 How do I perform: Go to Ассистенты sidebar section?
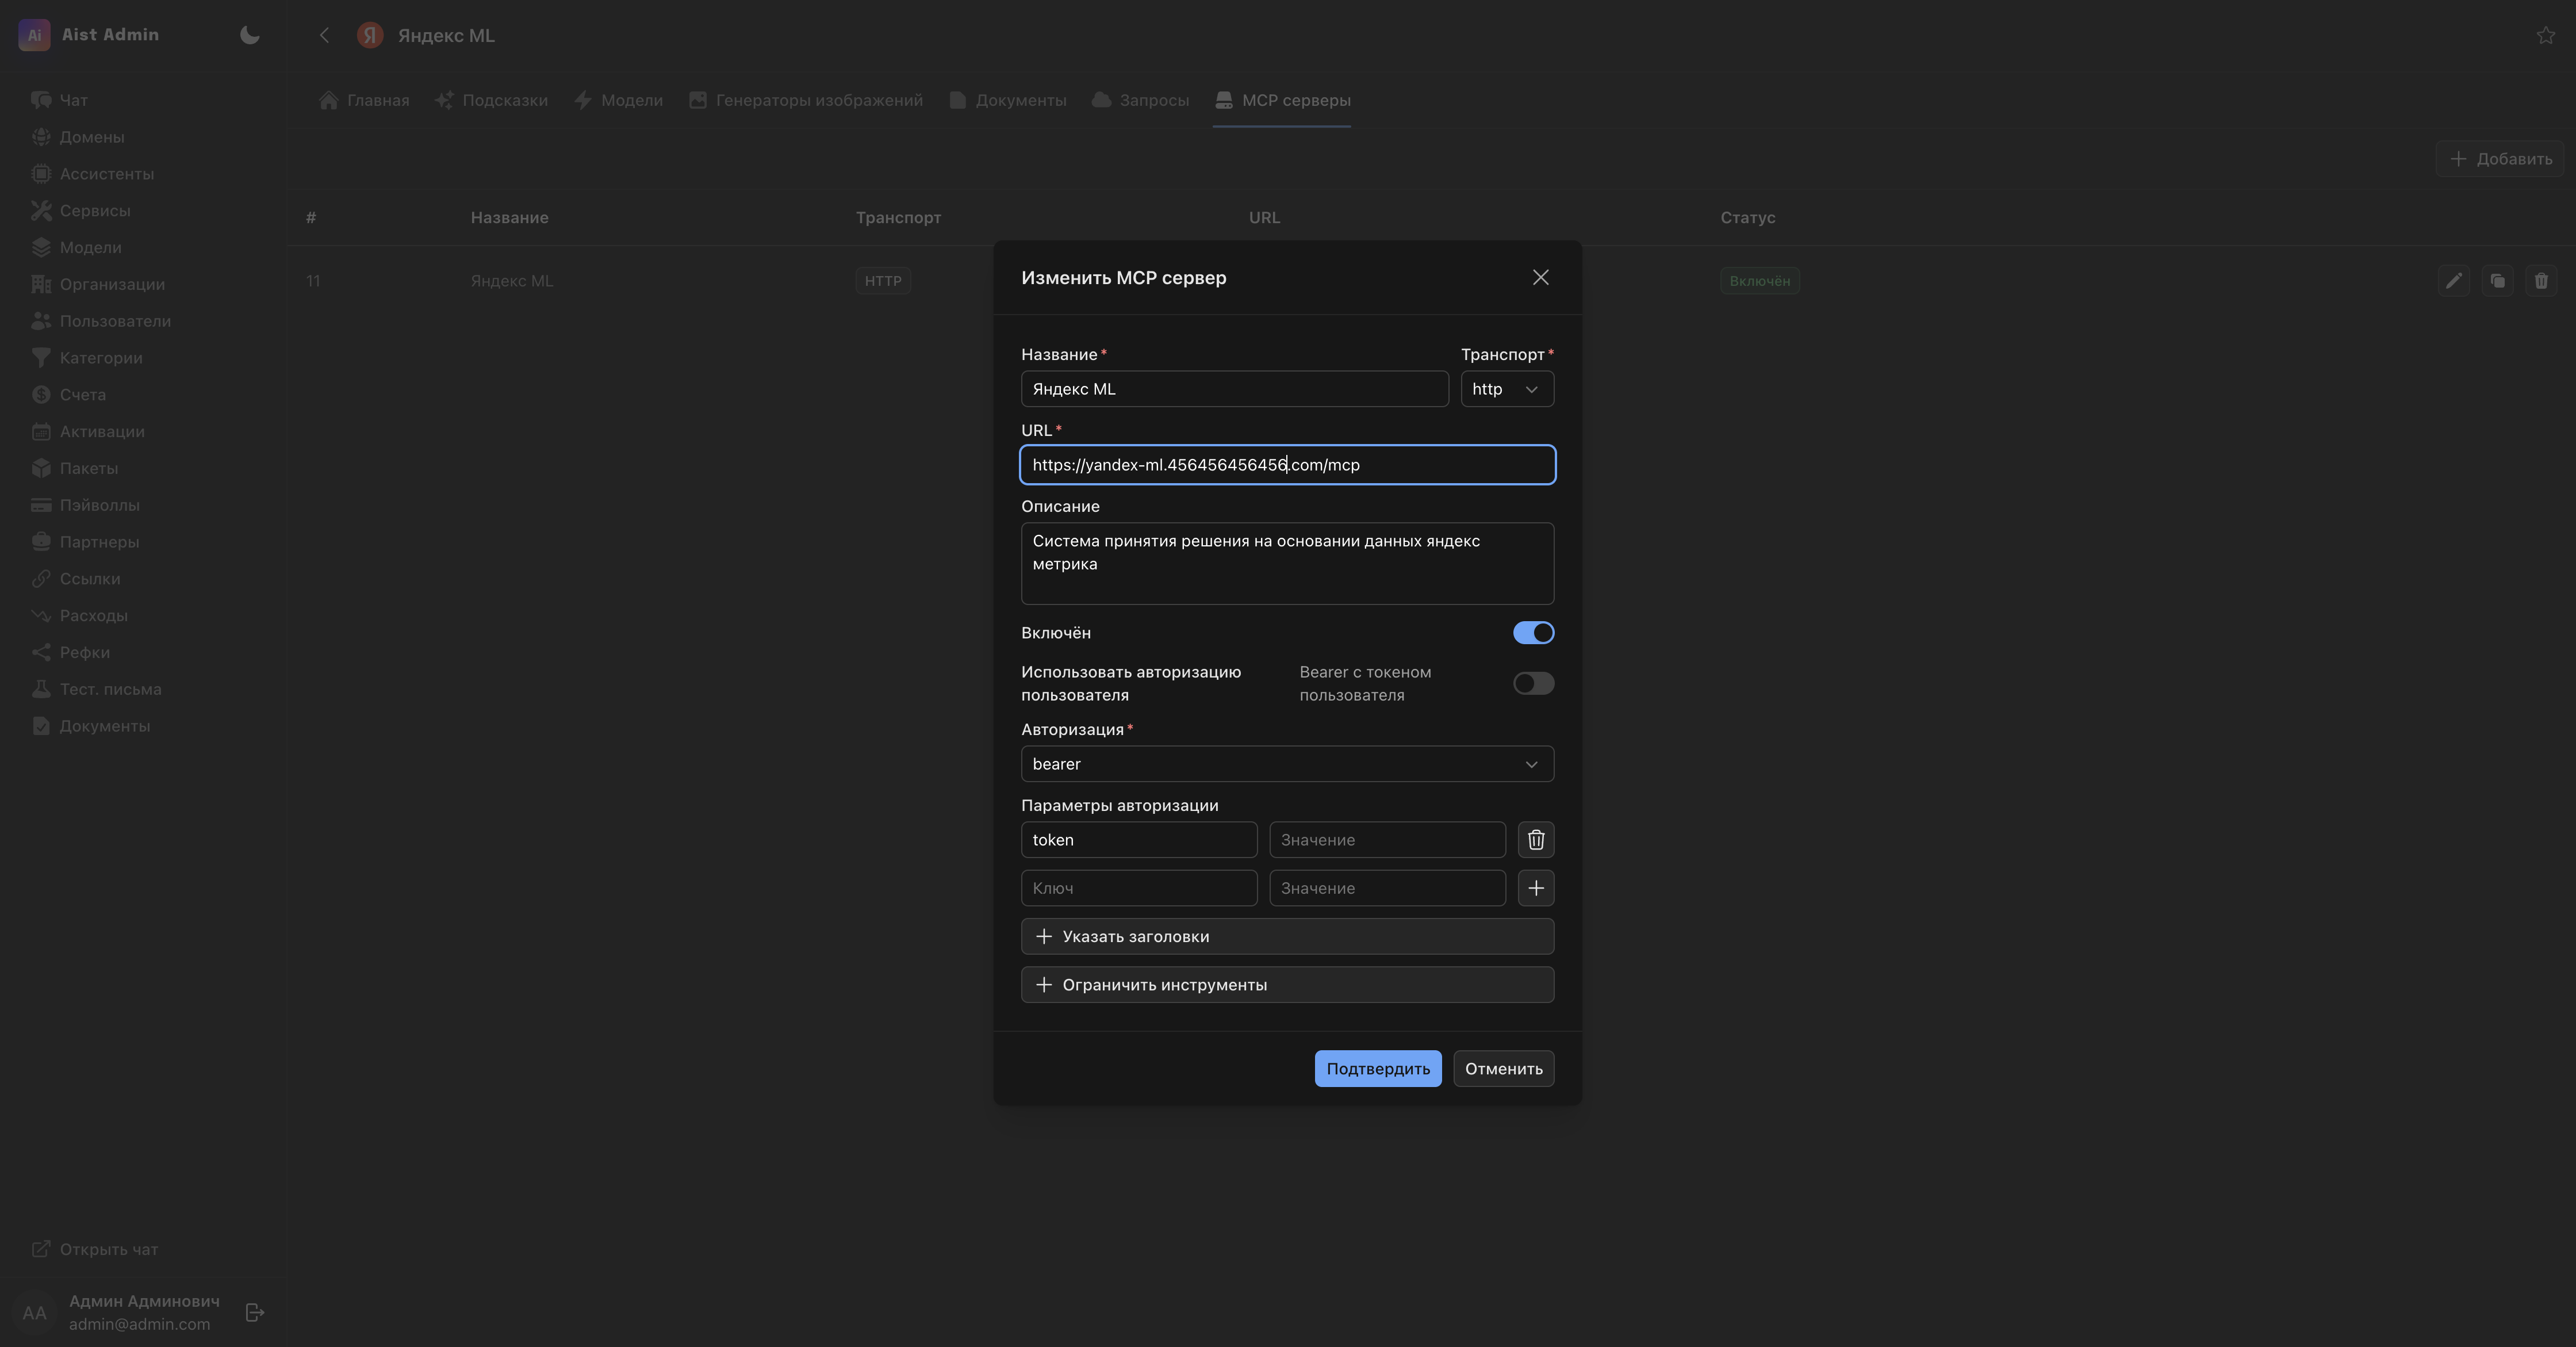point(92,174)
